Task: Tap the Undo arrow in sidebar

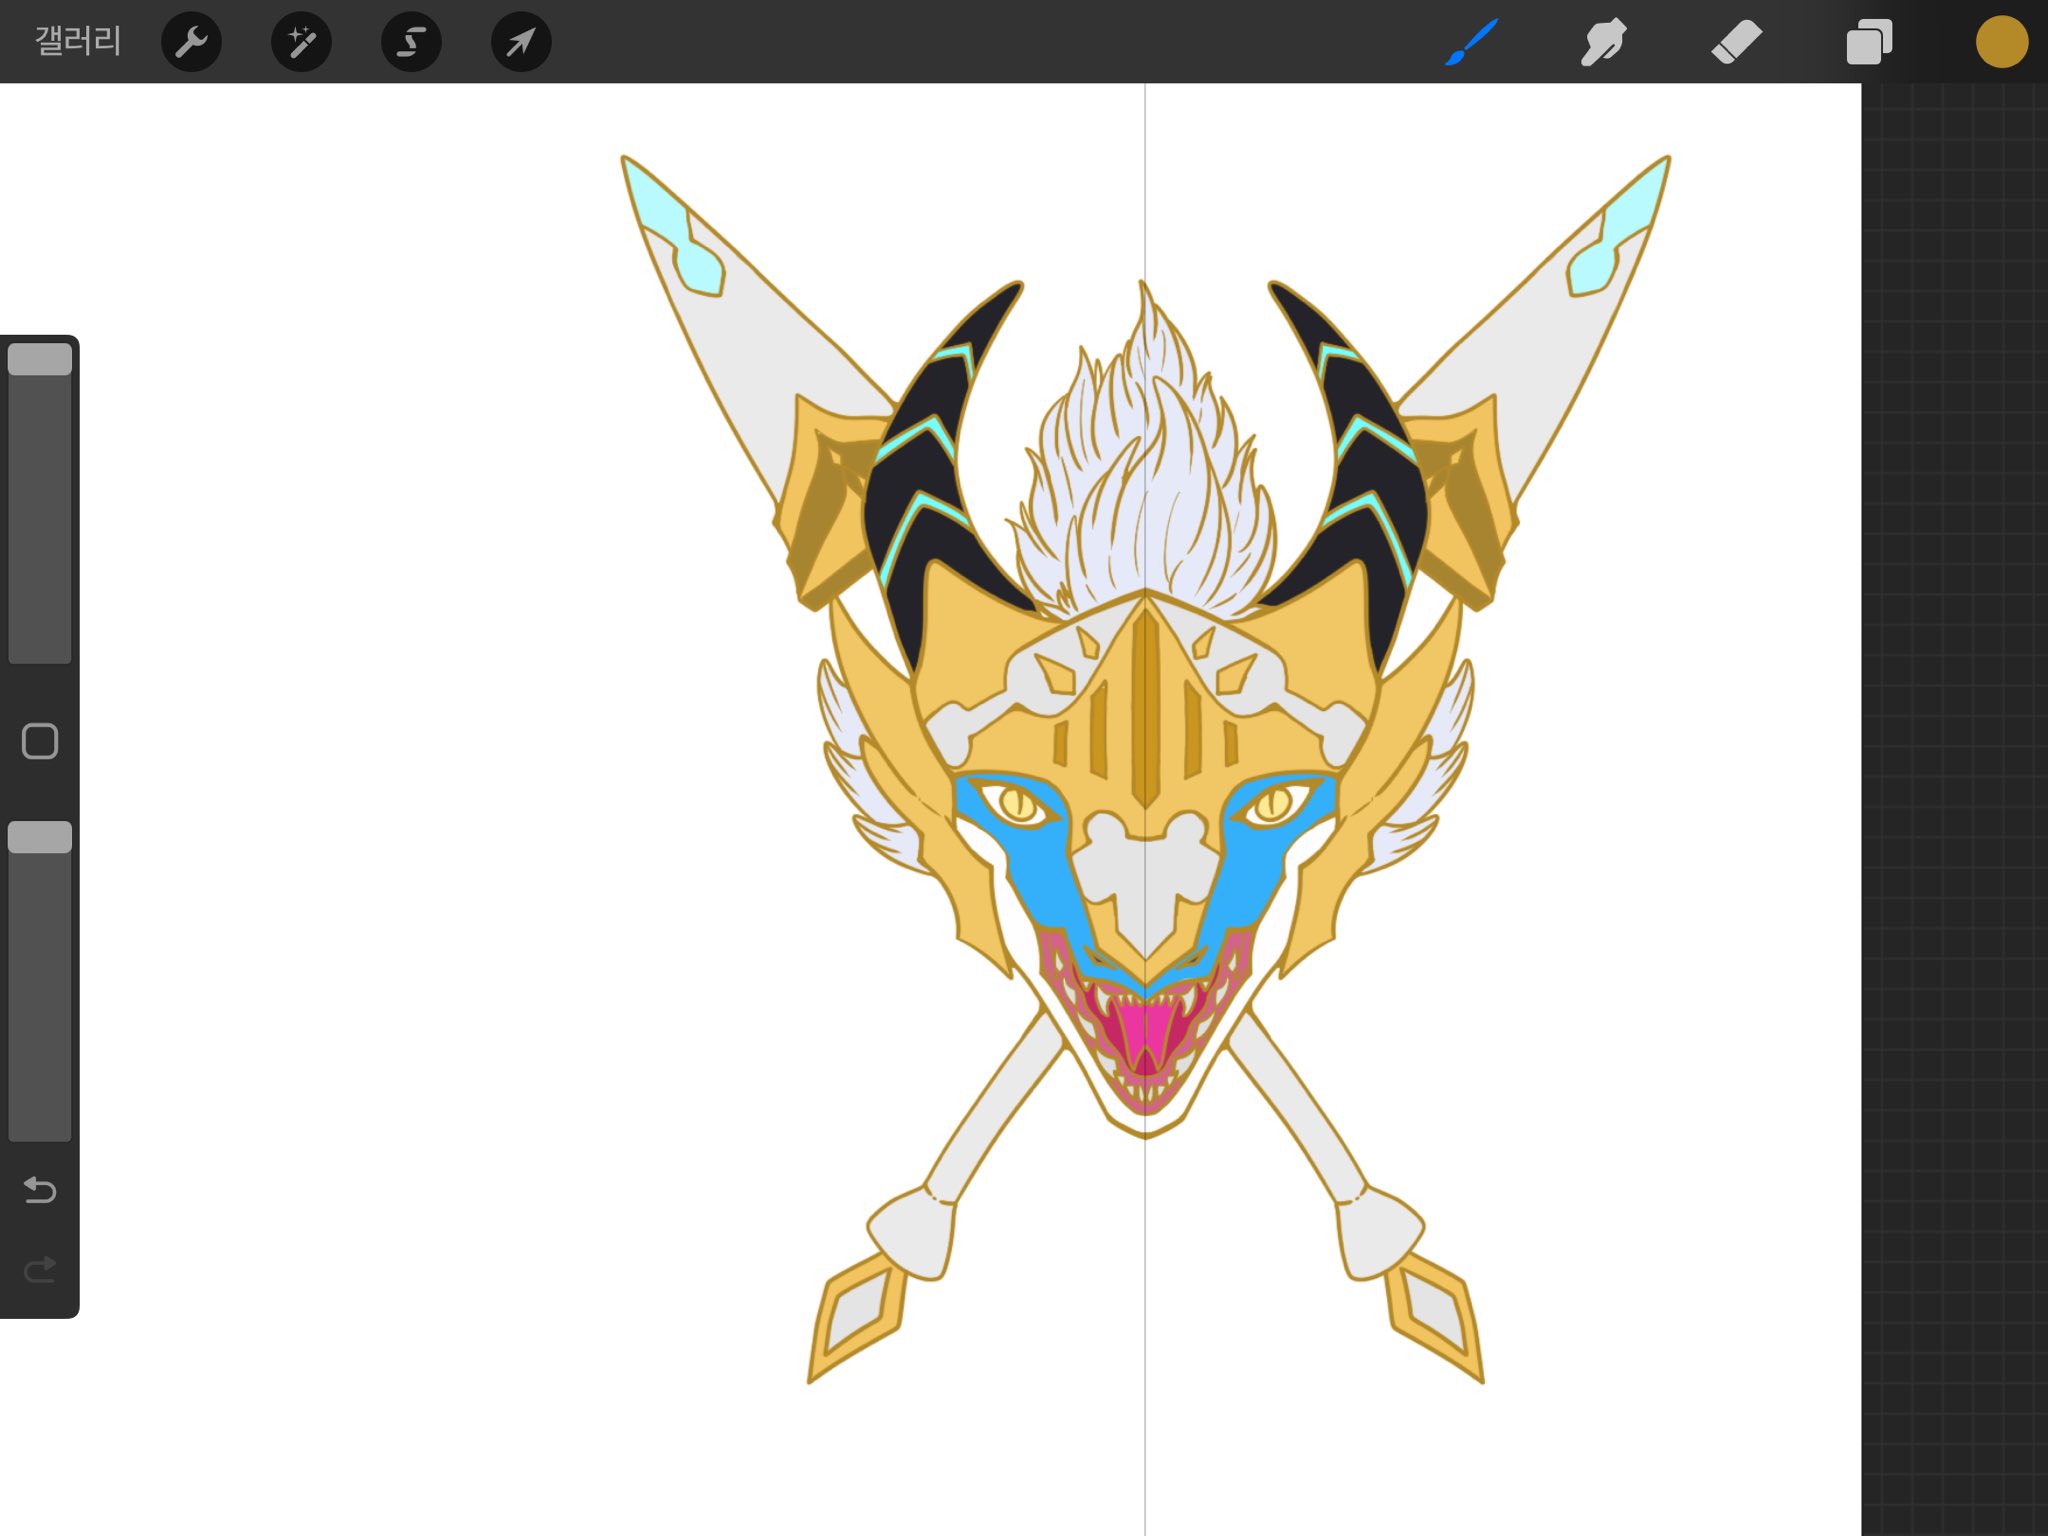Action: click(x=40, y=1189)
